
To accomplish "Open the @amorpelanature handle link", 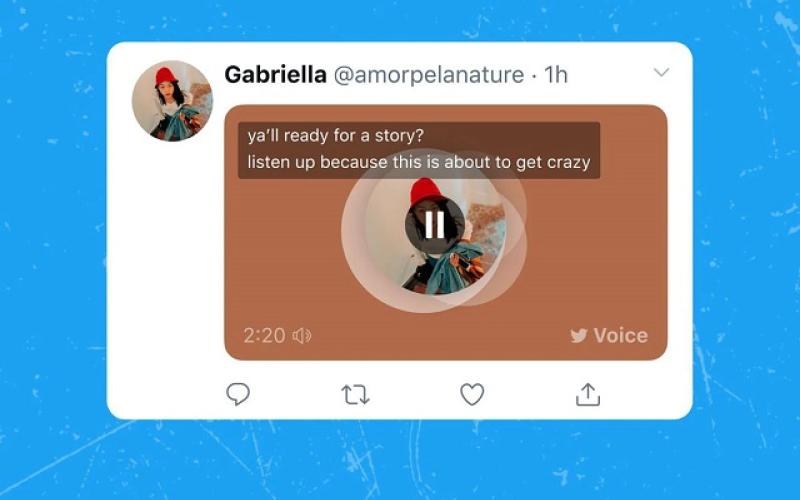I will (429, 75).
